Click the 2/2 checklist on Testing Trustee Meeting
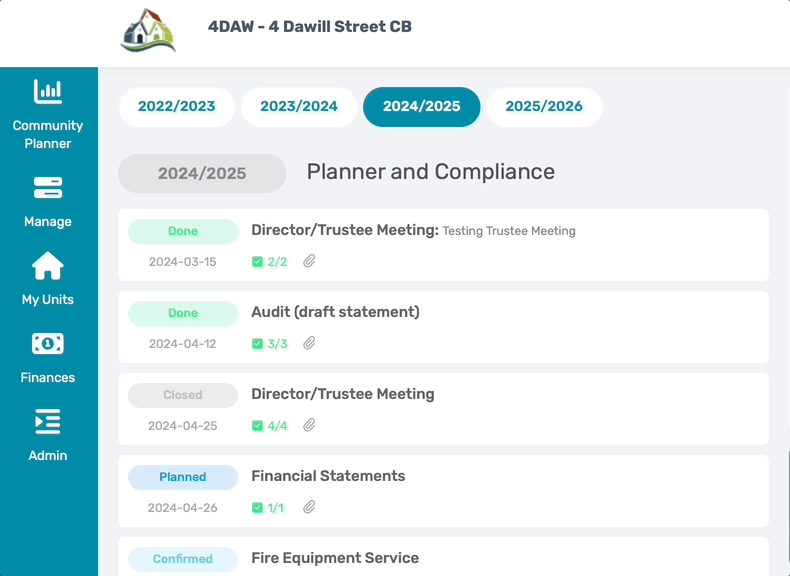Image resolution: width=790 pixels, height=576 pixels. click(x=270, y=262)
